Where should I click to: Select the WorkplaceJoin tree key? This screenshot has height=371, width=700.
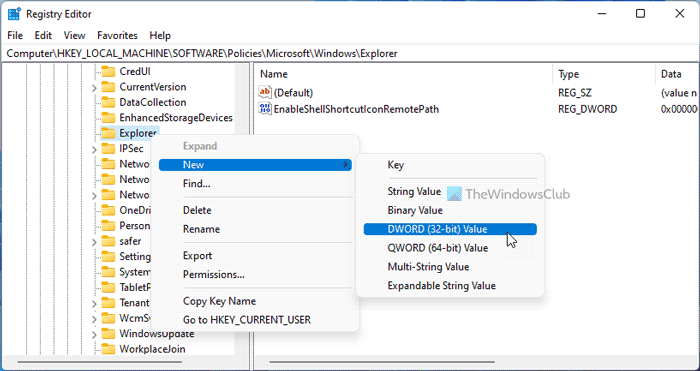152,349
